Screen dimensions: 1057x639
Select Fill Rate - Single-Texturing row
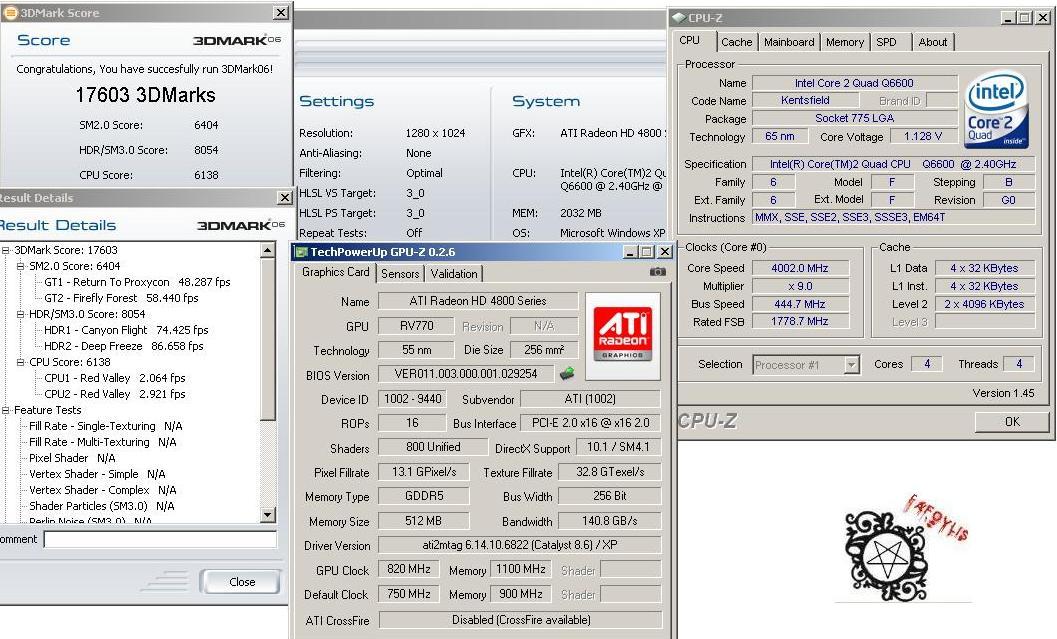(106, 426)
